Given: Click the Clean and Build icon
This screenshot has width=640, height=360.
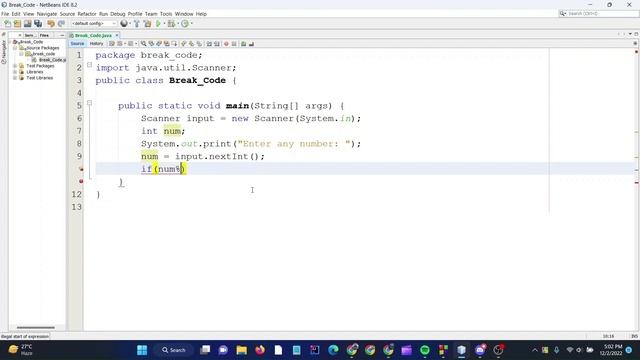Looking at the screenshot, I should point(147,24).
